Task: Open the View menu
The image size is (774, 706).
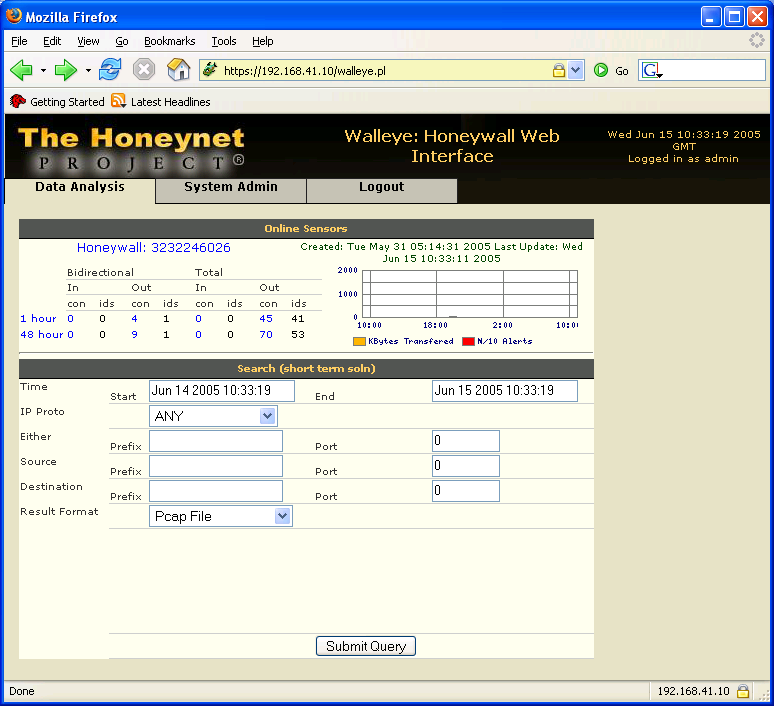Action: pos(88,41)
